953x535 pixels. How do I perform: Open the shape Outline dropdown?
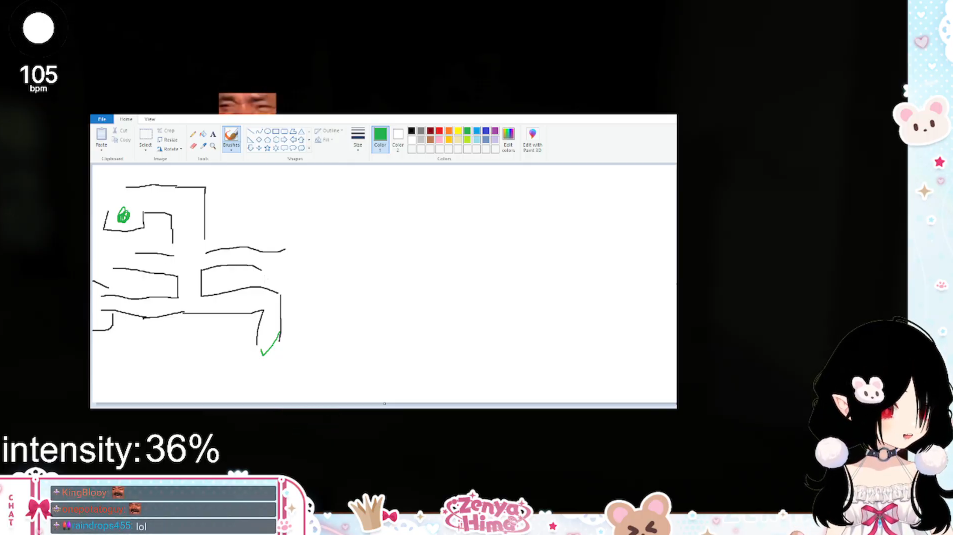point(329,130)
